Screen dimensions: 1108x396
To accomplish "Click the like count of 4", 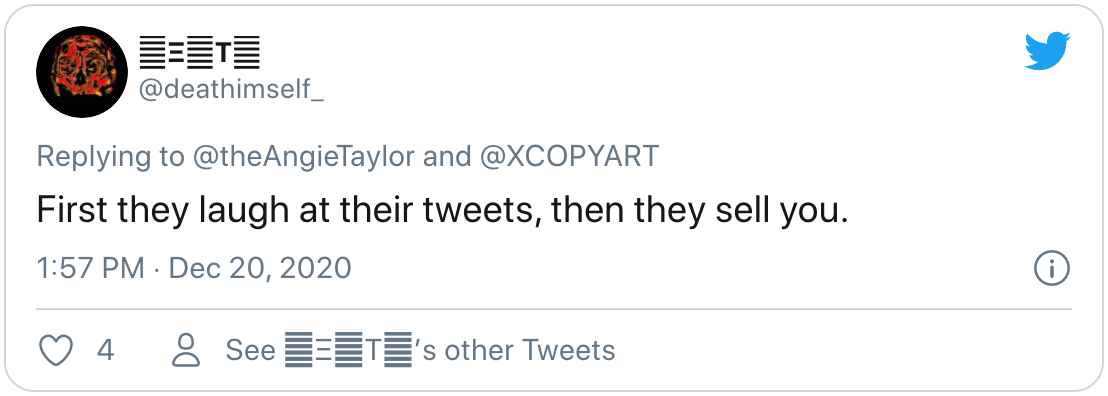I will click(105, 350).
